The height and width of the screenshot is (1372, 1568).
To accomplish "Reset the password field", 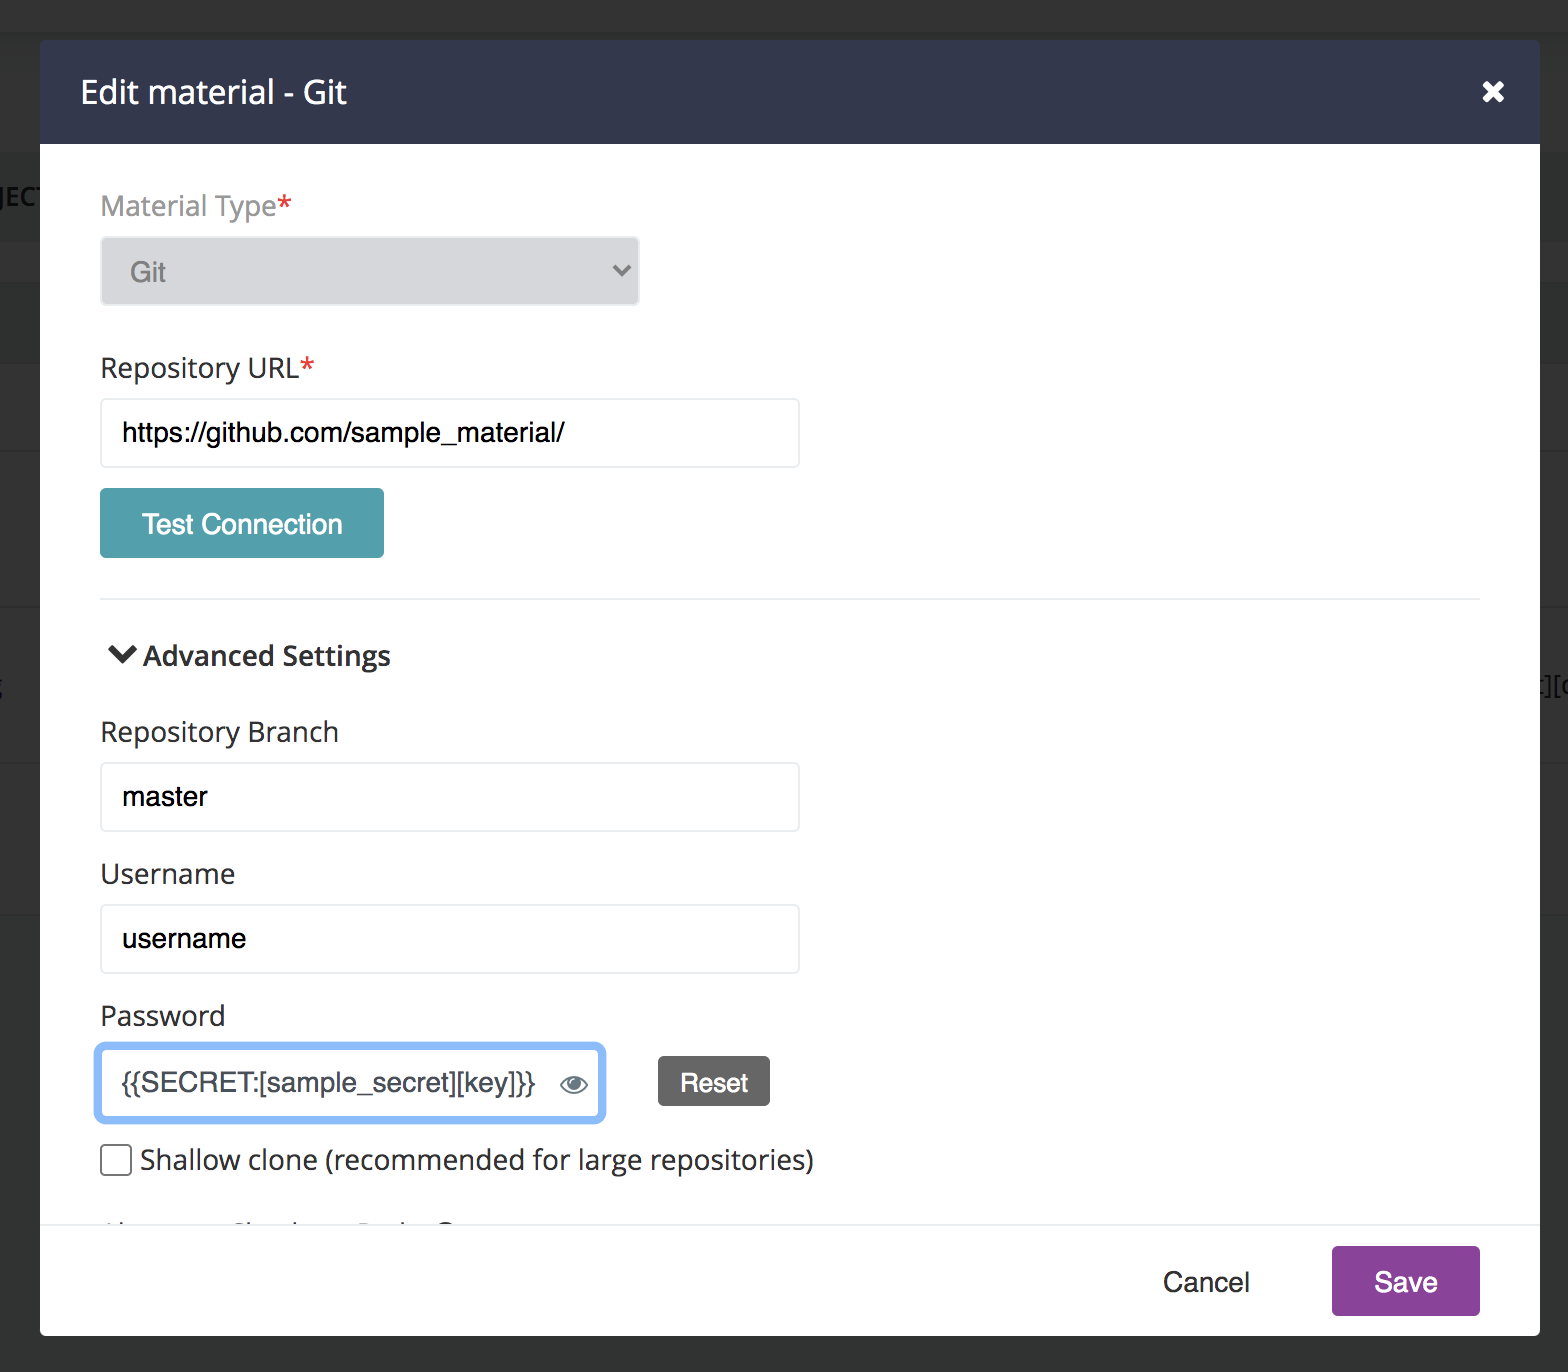I will 714,1082.
